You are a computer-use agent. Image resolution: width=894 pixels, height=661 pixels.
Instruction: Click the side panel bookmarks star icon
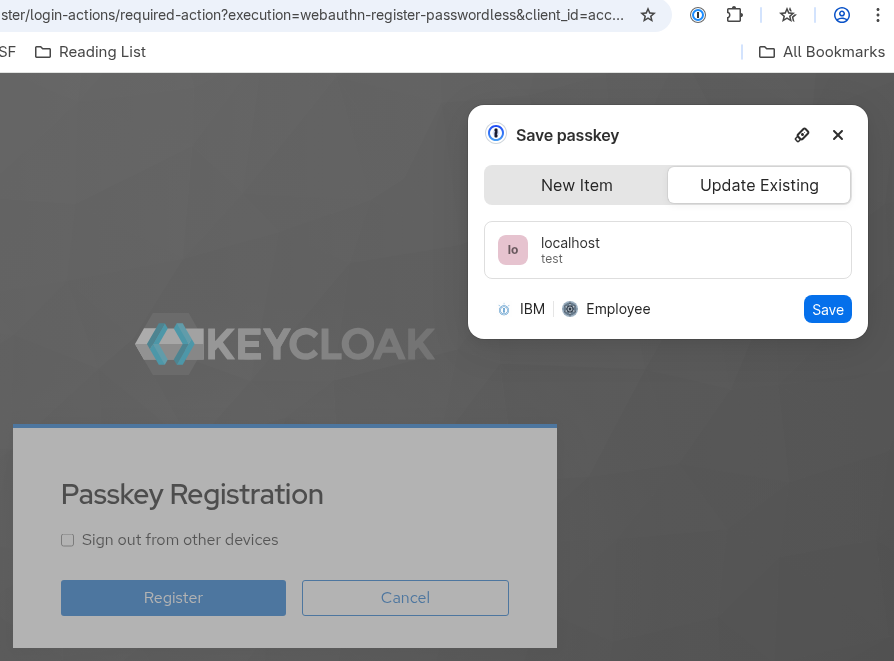(787, 15)
